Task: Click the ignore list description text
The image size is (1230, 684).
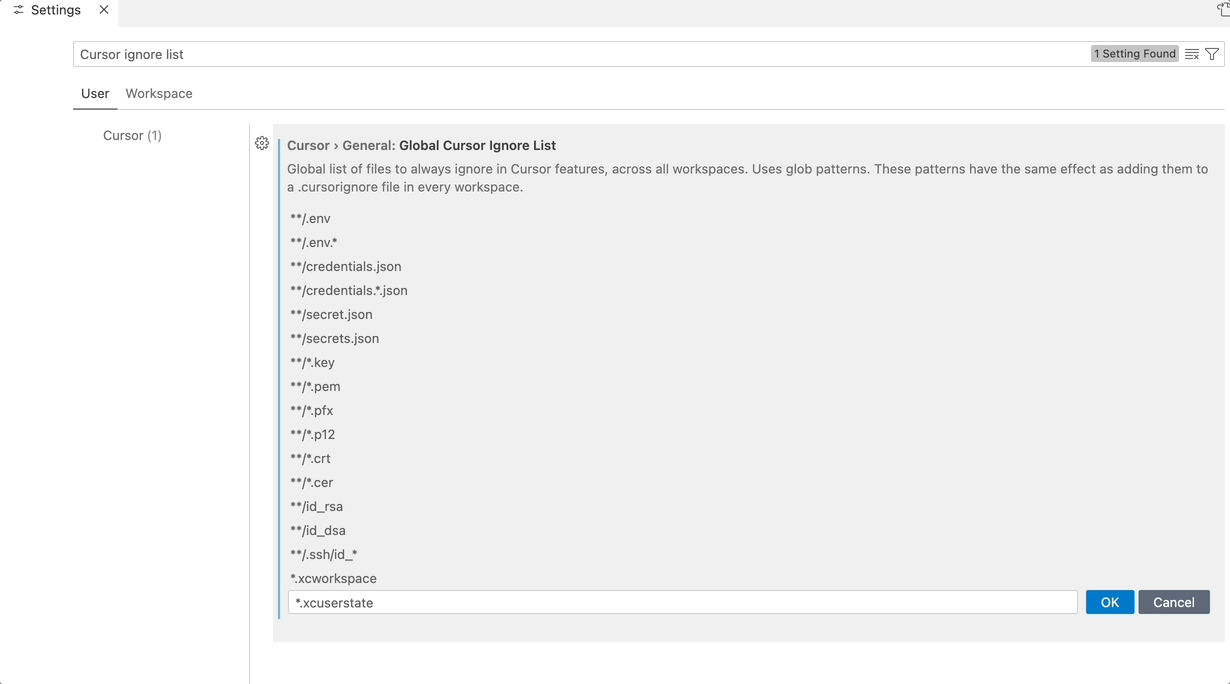Action: pos(747,178)
